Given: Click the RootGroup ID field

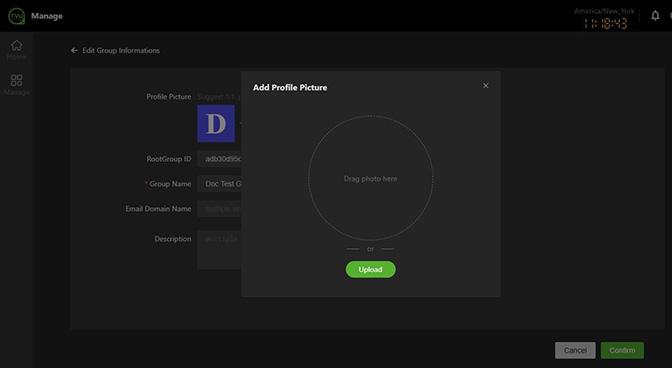Looking at the screenshot, I should click(x=219, y=159).
